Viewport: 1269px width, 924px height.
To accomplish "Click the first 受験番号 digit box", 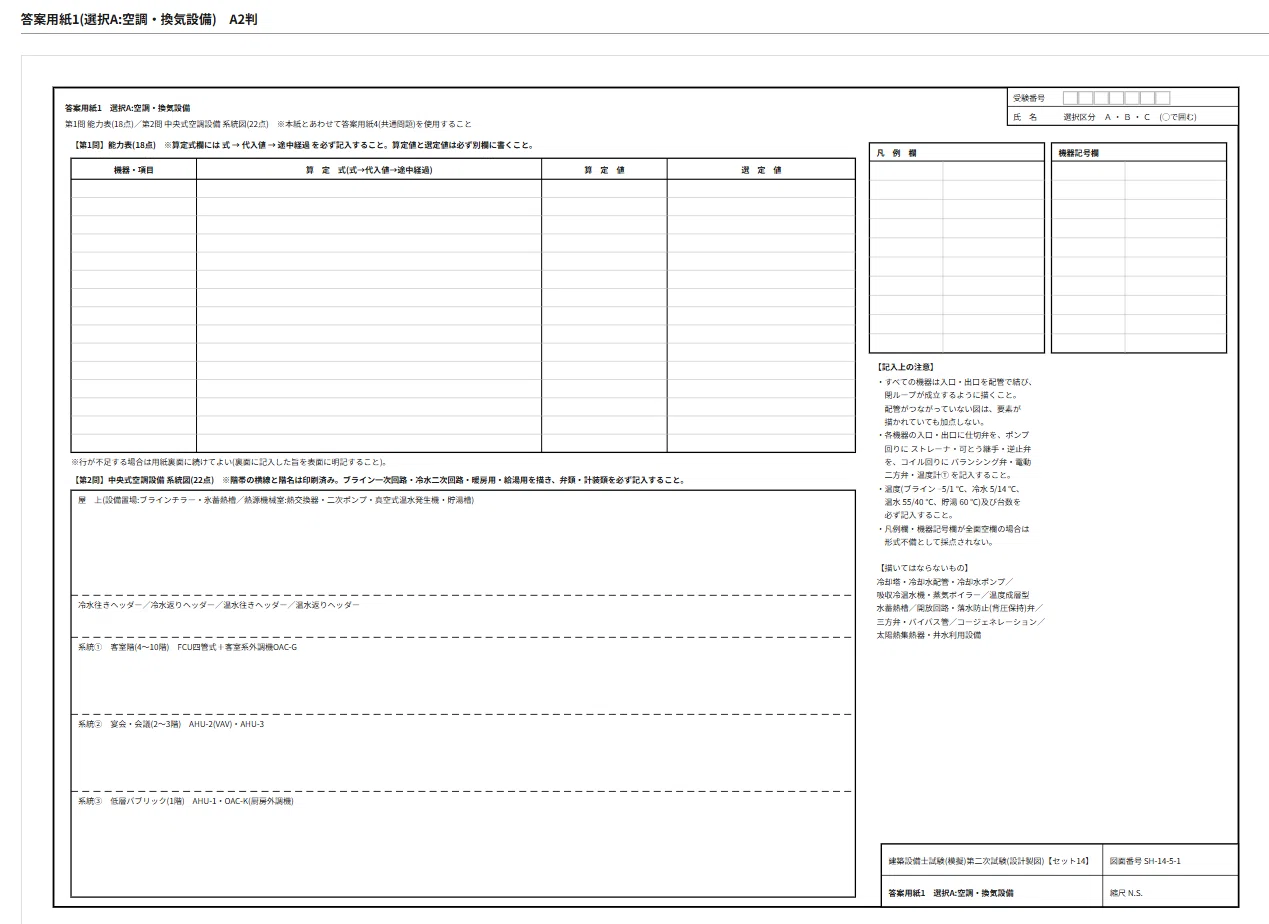I will (x=1070, y=98).
